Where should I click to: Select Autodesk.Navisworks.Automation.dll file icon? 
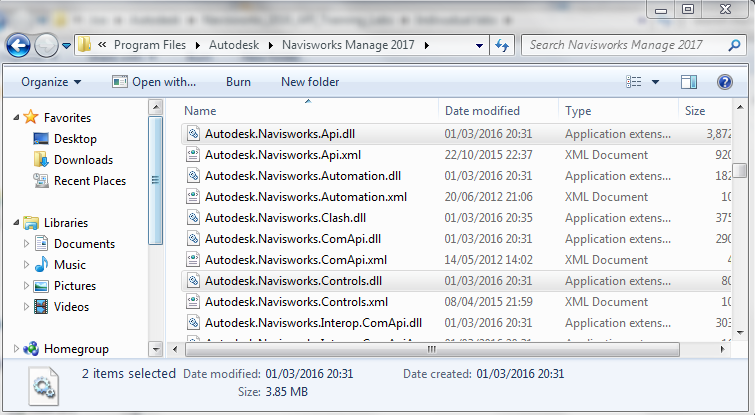(193, 176)
